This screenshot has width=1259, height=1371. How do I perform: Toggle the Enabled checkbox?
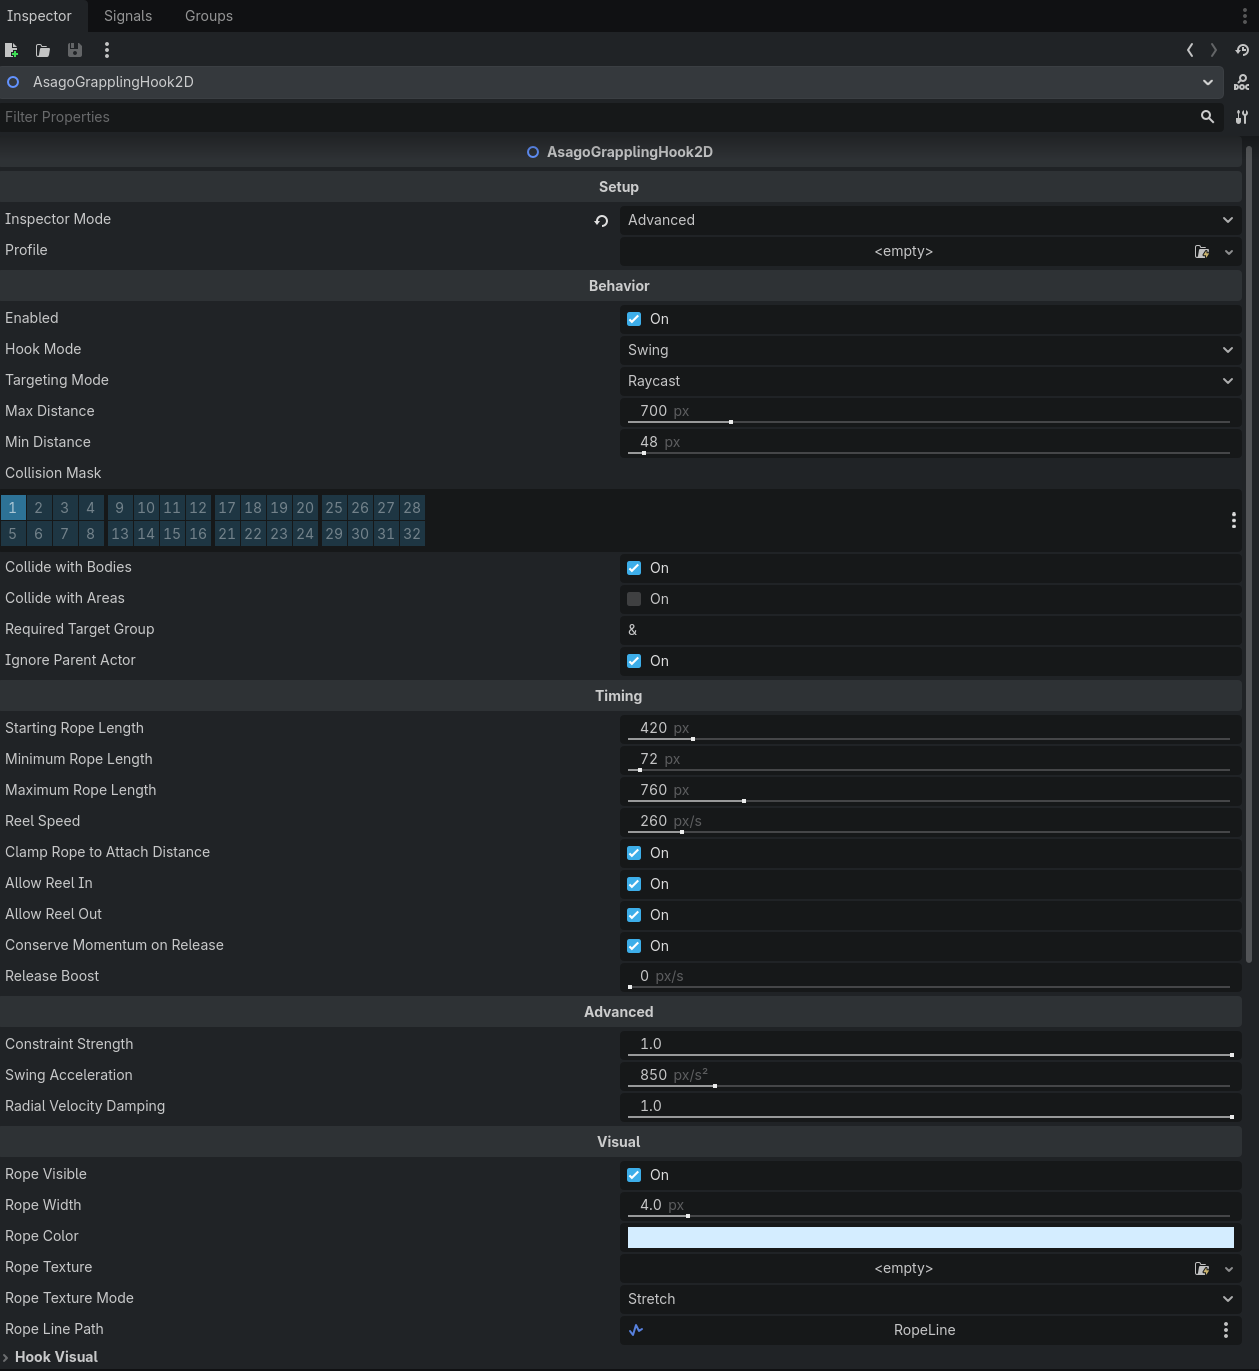click(x=634, y=319)
